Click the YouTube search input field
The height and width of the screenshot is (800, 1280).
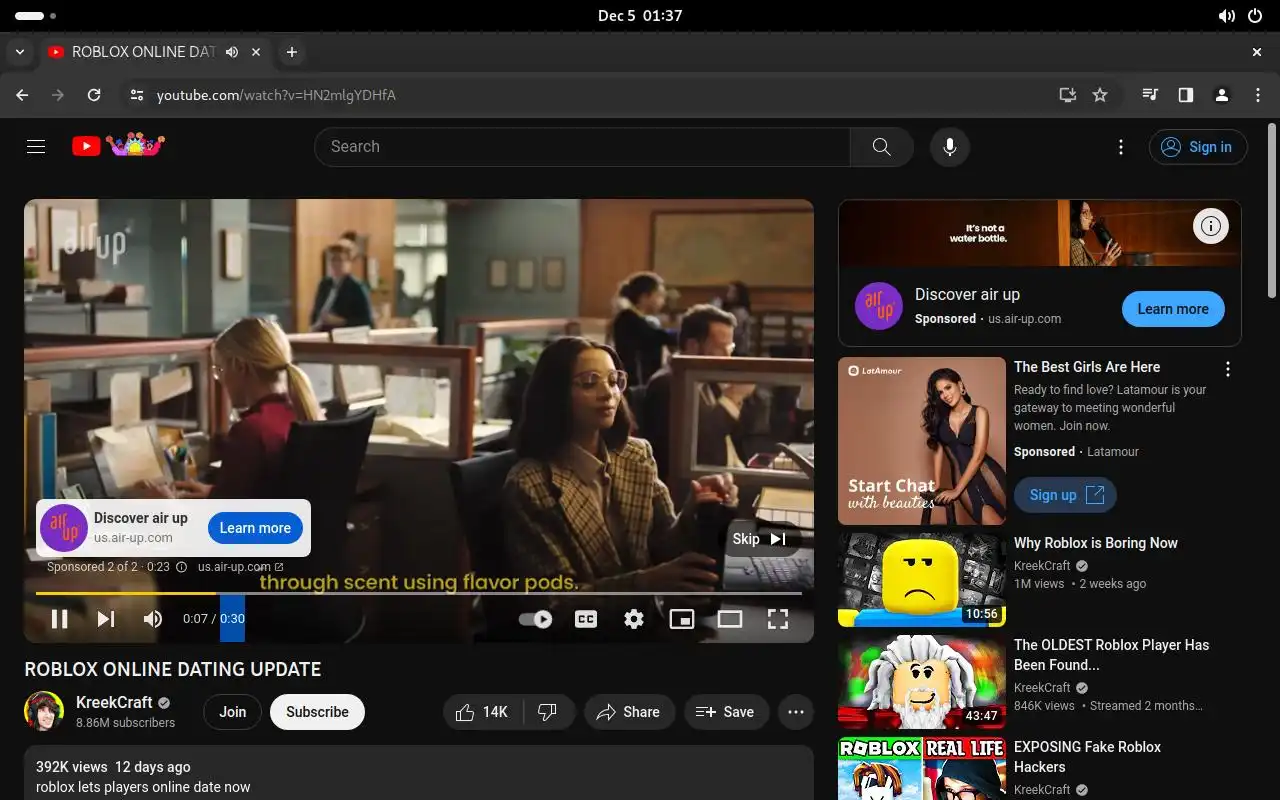pos(582,147)
